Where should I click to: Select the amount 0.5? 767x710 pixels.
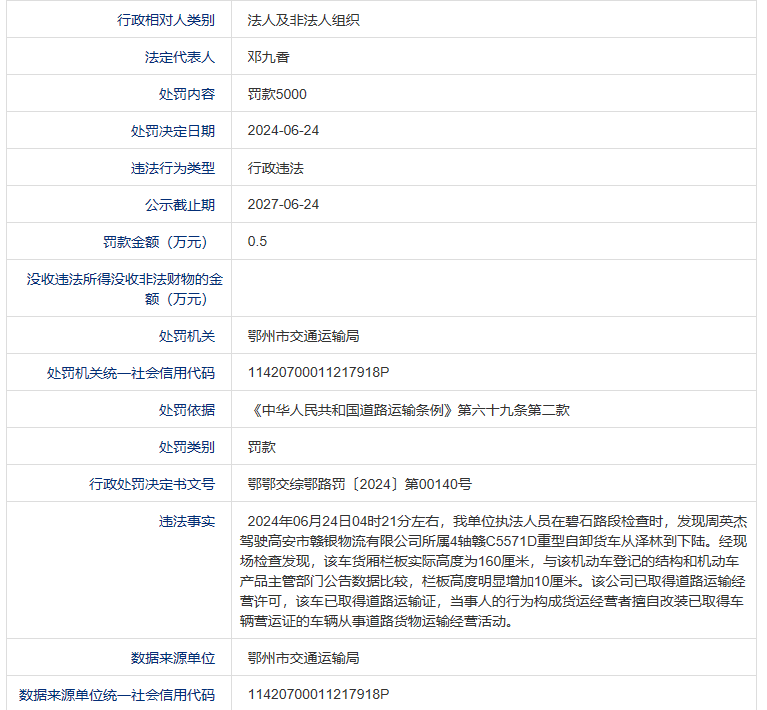pyautogui.click(x=257, y=242)
